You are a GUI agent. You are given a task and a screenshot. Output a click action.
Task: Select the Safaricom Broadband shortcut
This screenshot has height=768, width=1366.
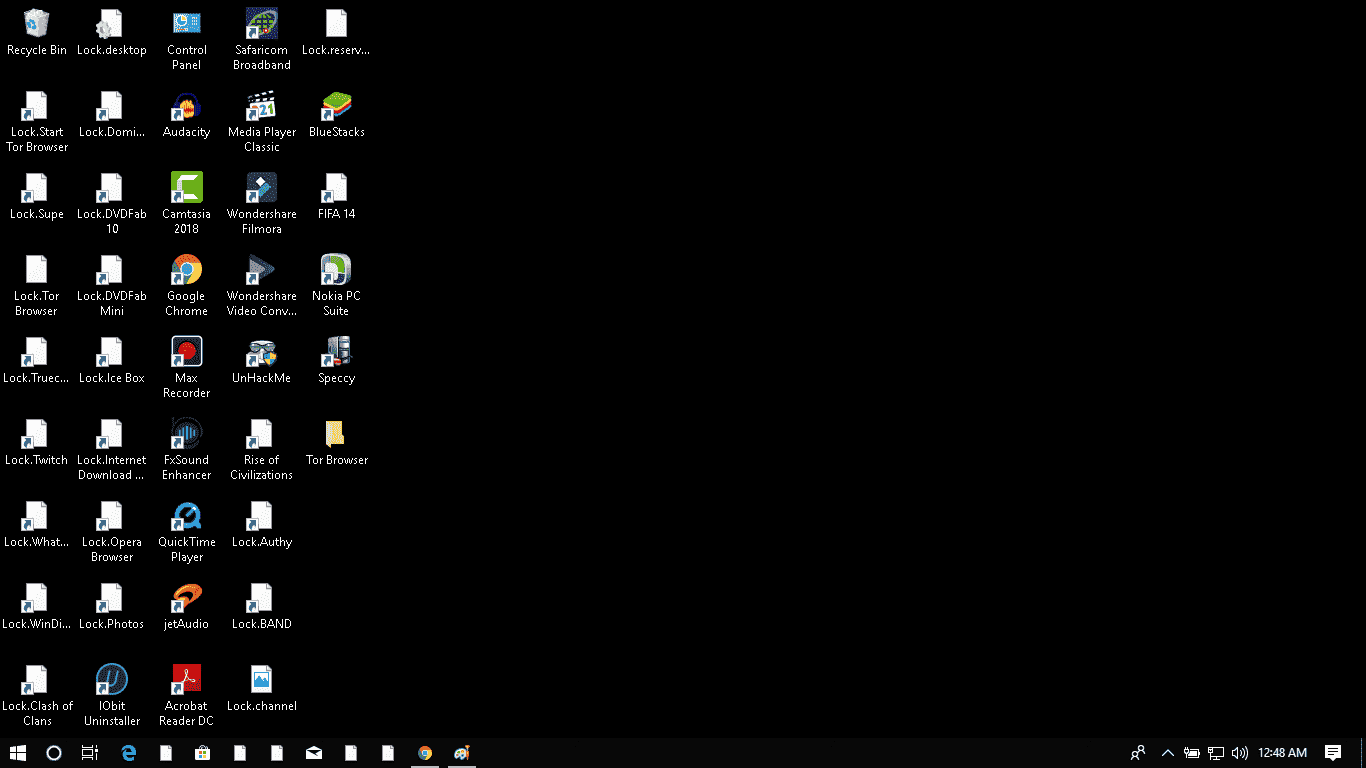[262, 40]
